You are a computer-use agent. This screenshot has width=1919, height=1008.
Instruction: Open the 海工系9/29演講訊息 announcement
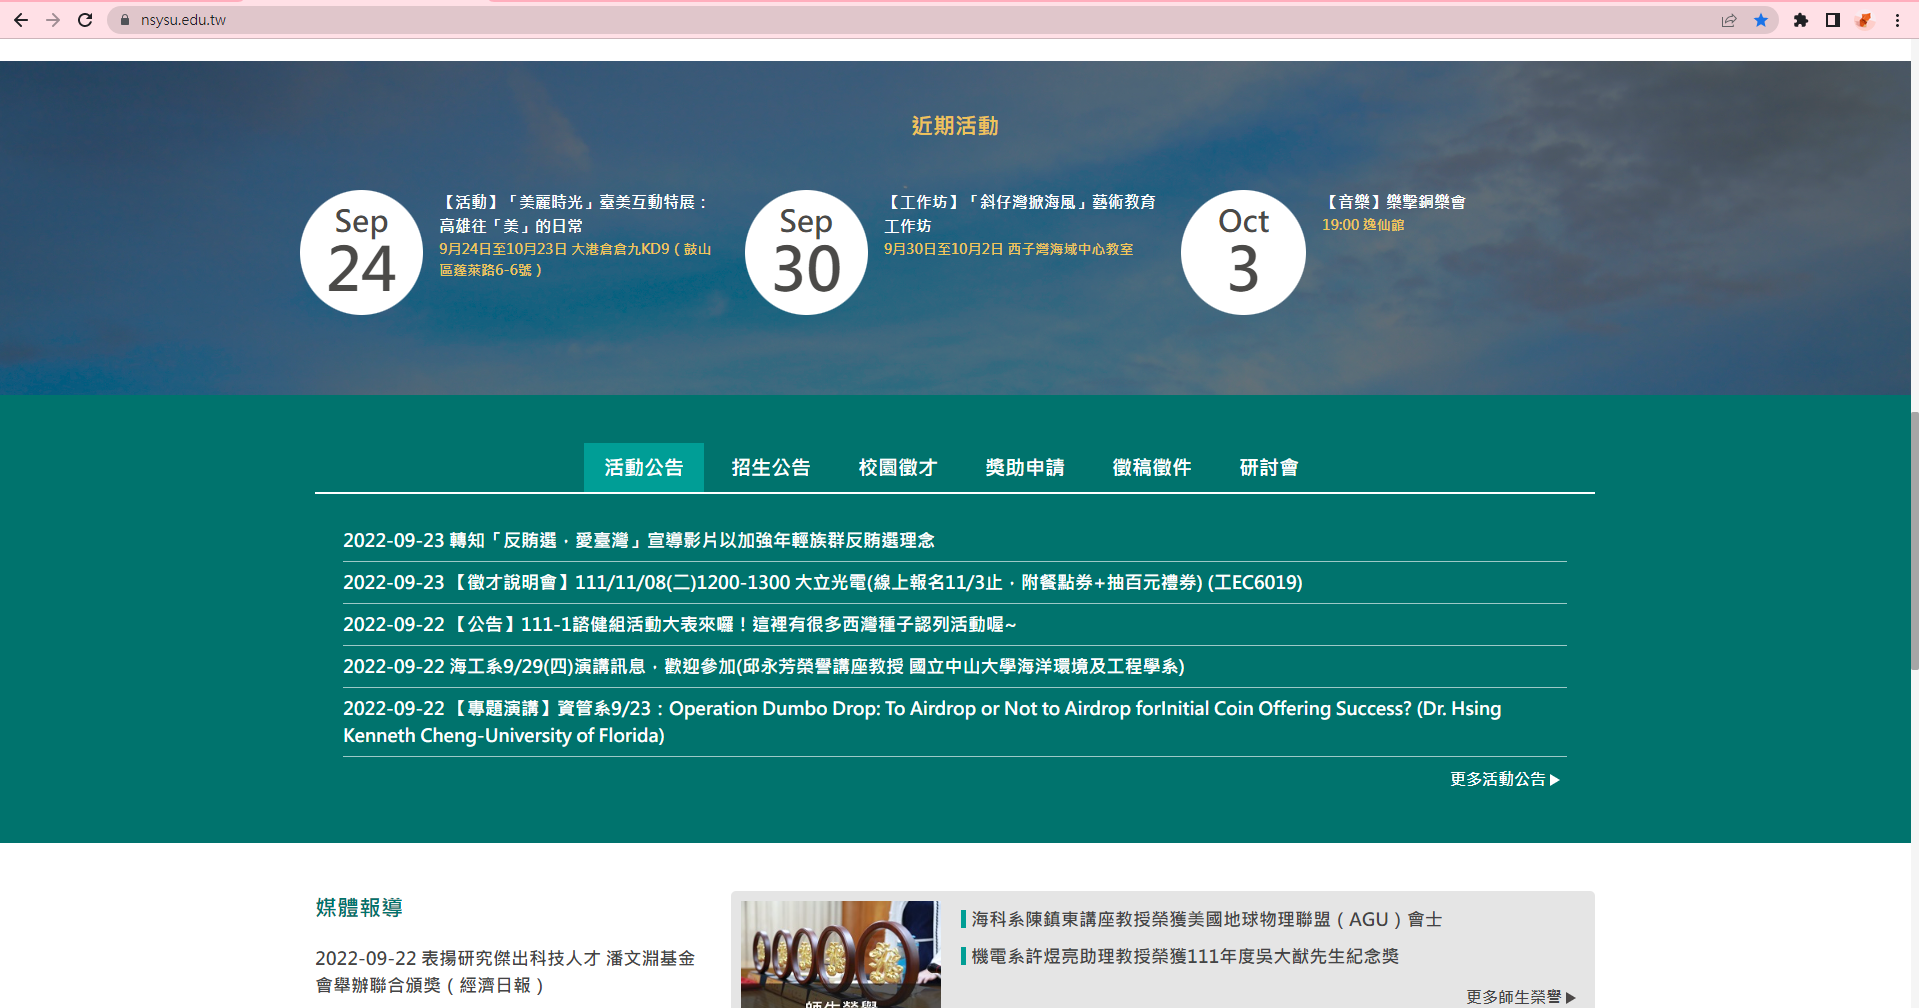(764, 666)
